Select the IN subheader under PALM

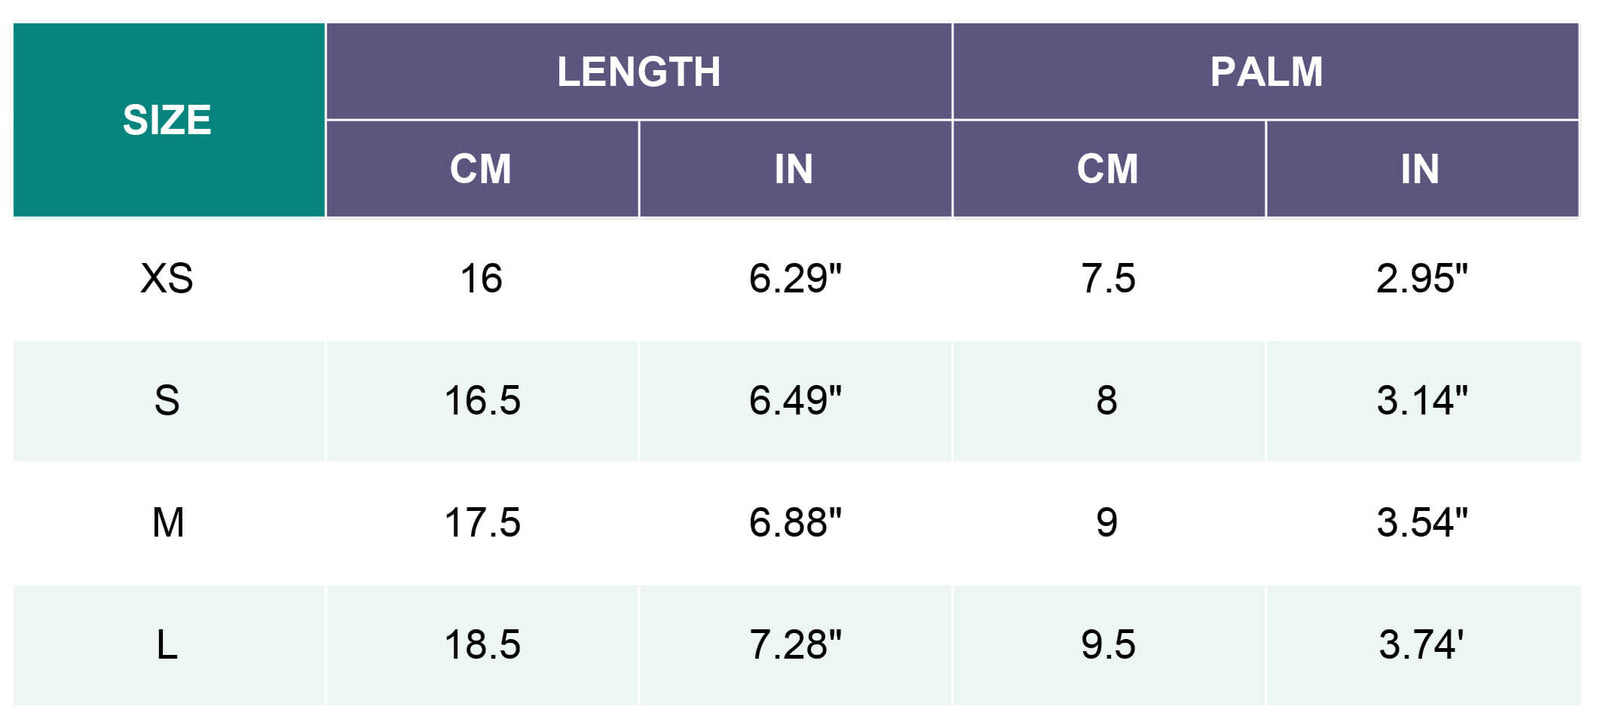click(x=1421, y=169)
